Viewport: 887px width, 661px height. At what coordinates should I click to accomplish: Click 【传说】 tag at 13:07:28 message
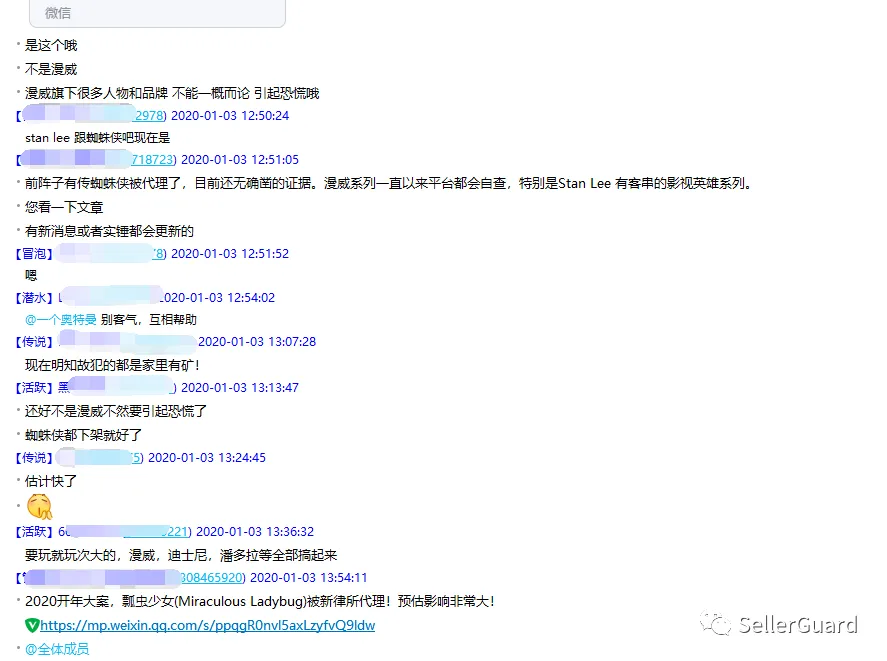point(34,342)
